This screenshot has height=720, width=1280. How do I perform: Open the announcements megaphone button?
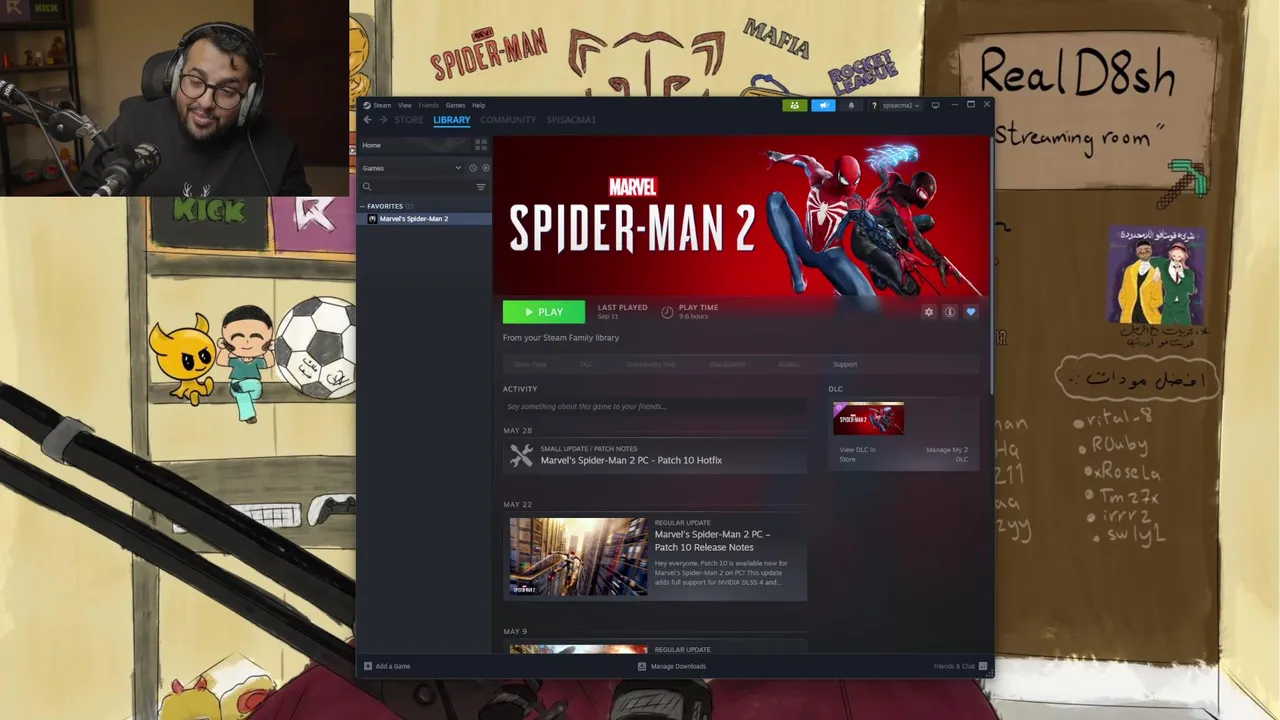823,105
